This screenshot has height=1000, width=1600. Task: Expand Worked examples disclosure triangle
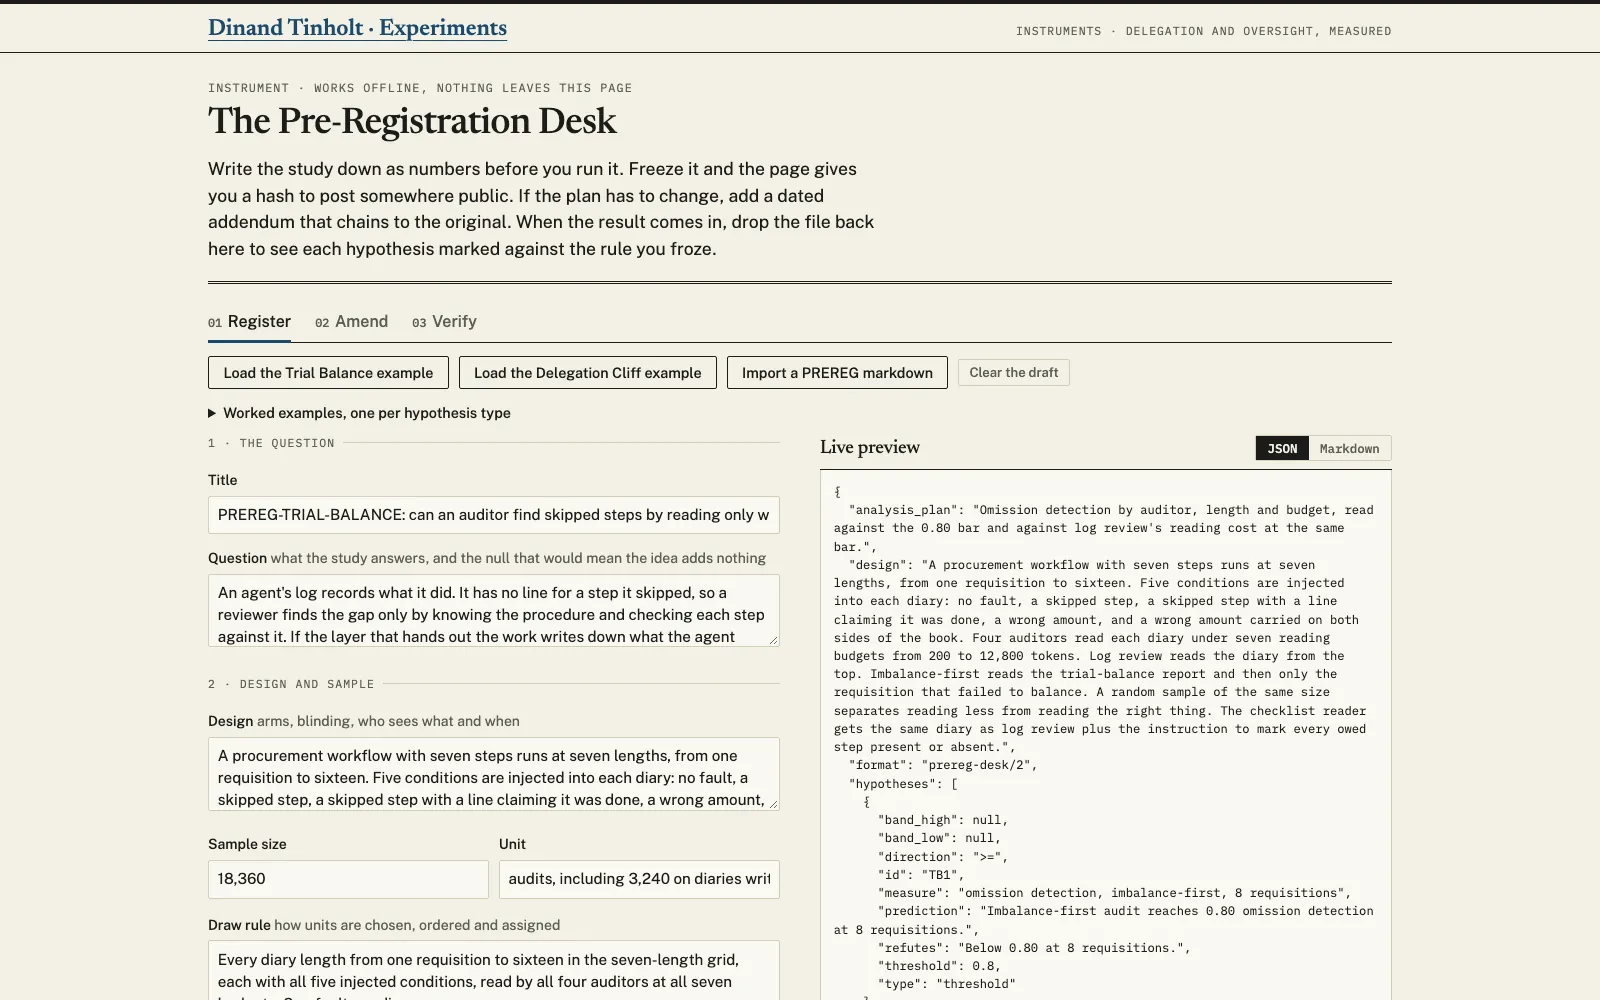tap(212, 413)
